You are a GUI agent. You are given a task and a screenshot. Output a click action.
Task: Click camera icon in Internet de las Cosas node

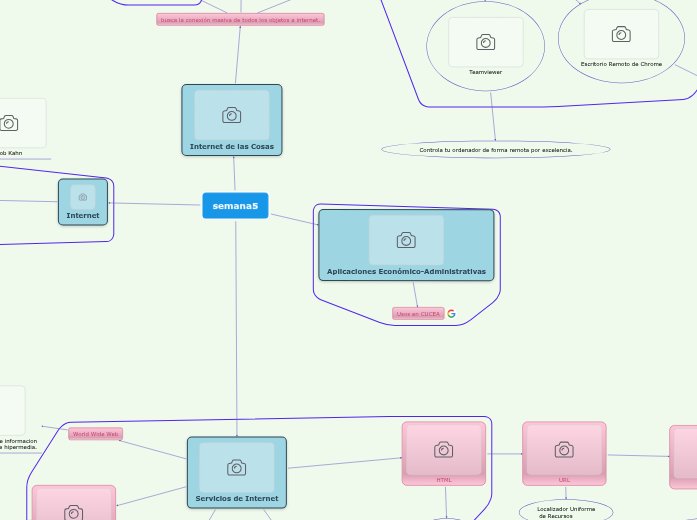231,115
